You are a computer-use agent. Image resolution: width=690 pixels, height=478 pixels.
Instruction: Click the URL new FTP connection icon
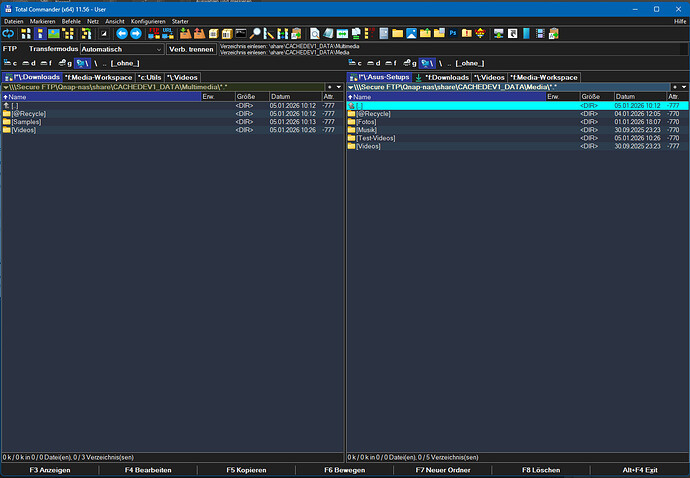point(168,33)
